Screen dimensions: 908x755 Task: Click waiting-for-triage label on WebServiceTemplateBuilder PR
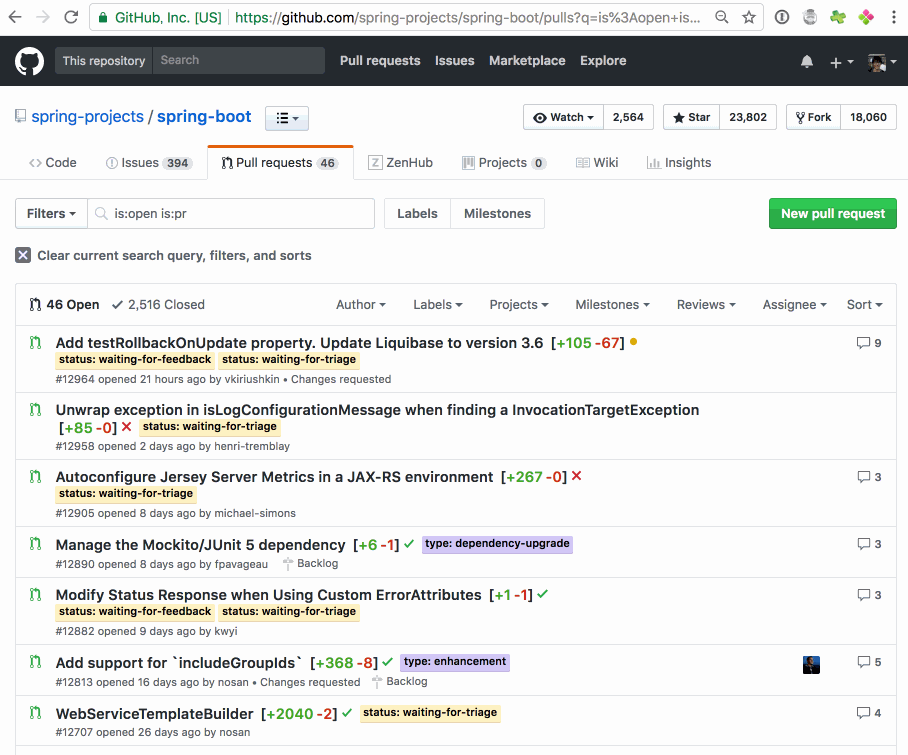(430, 713)
